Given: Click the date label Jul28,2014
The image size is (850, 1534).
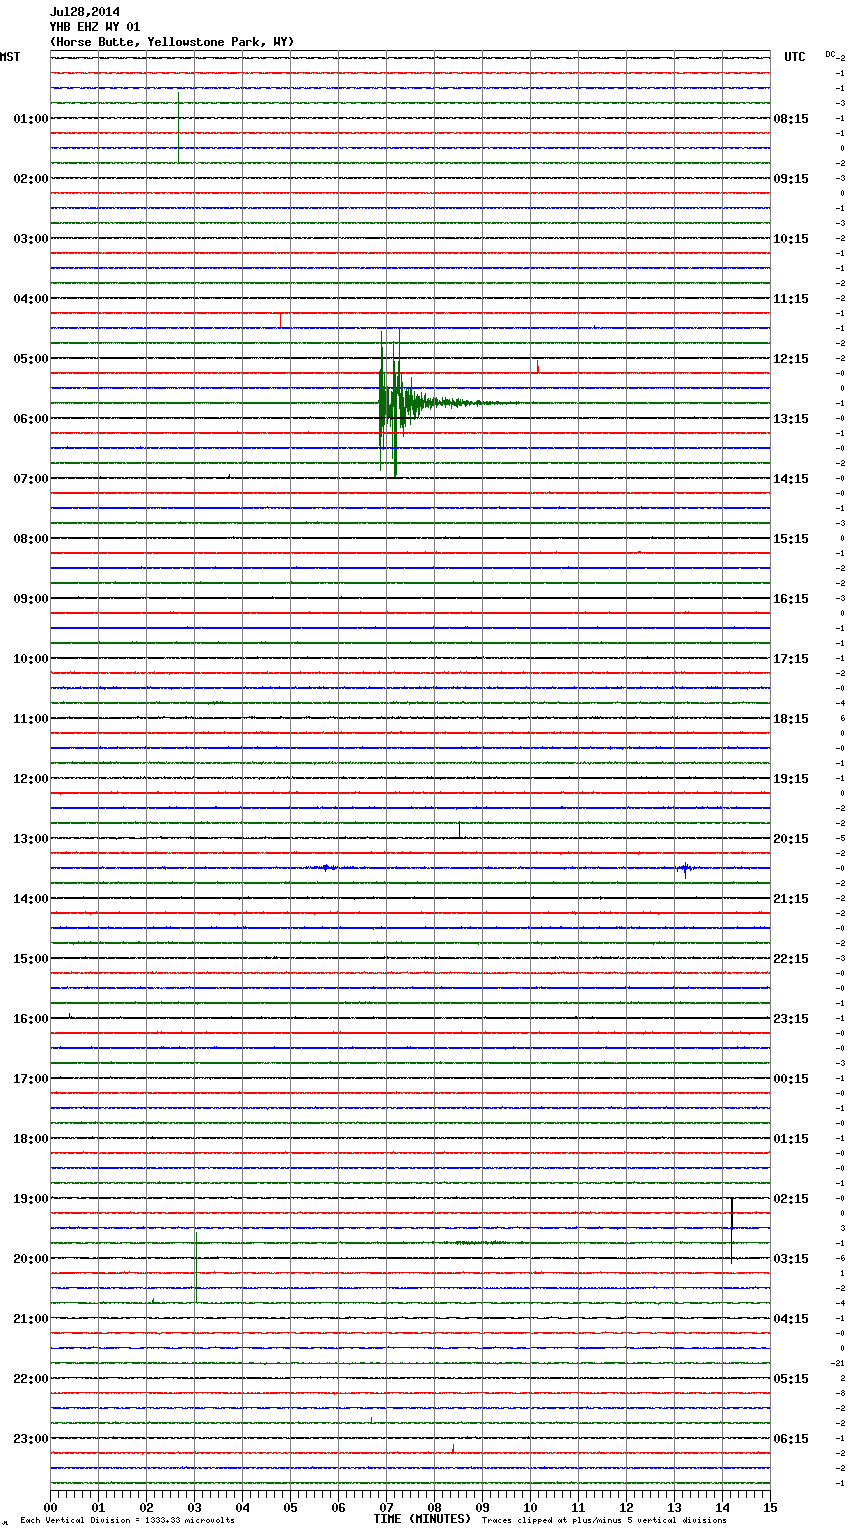Looking at the screenshot, I should [x=85, y=12].
